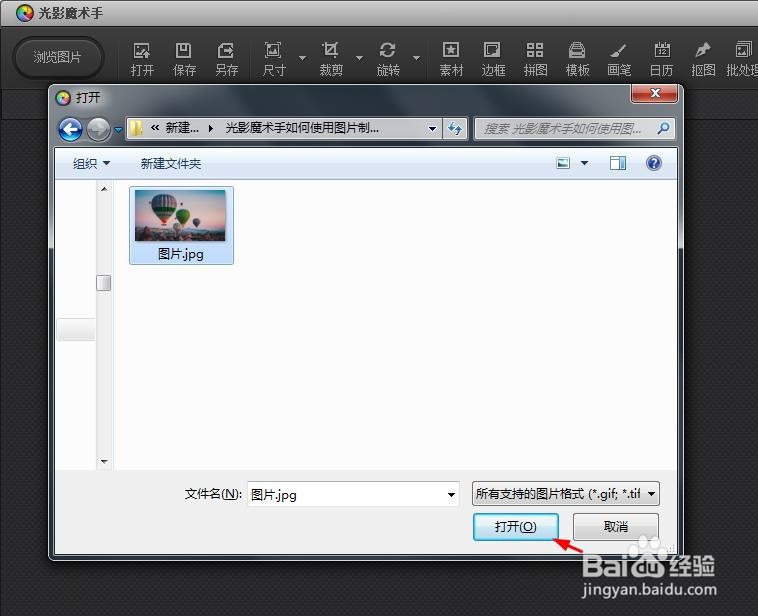Select the 尺寸 (Size) tool

(x=274, y=59)
